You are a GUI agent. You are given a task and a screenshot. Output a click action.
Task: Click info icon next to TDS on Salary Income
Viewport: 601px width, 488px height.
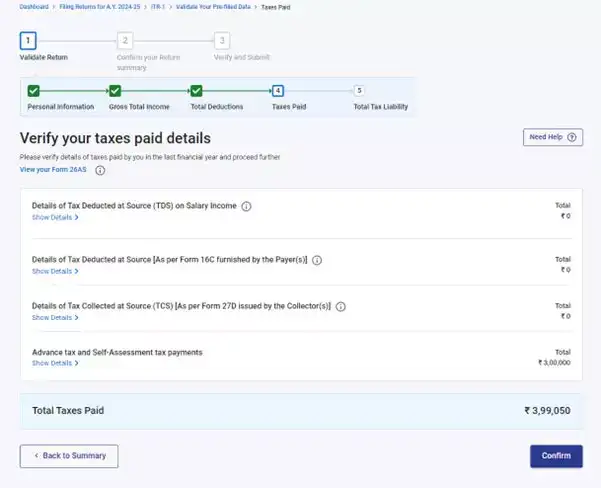246,206
